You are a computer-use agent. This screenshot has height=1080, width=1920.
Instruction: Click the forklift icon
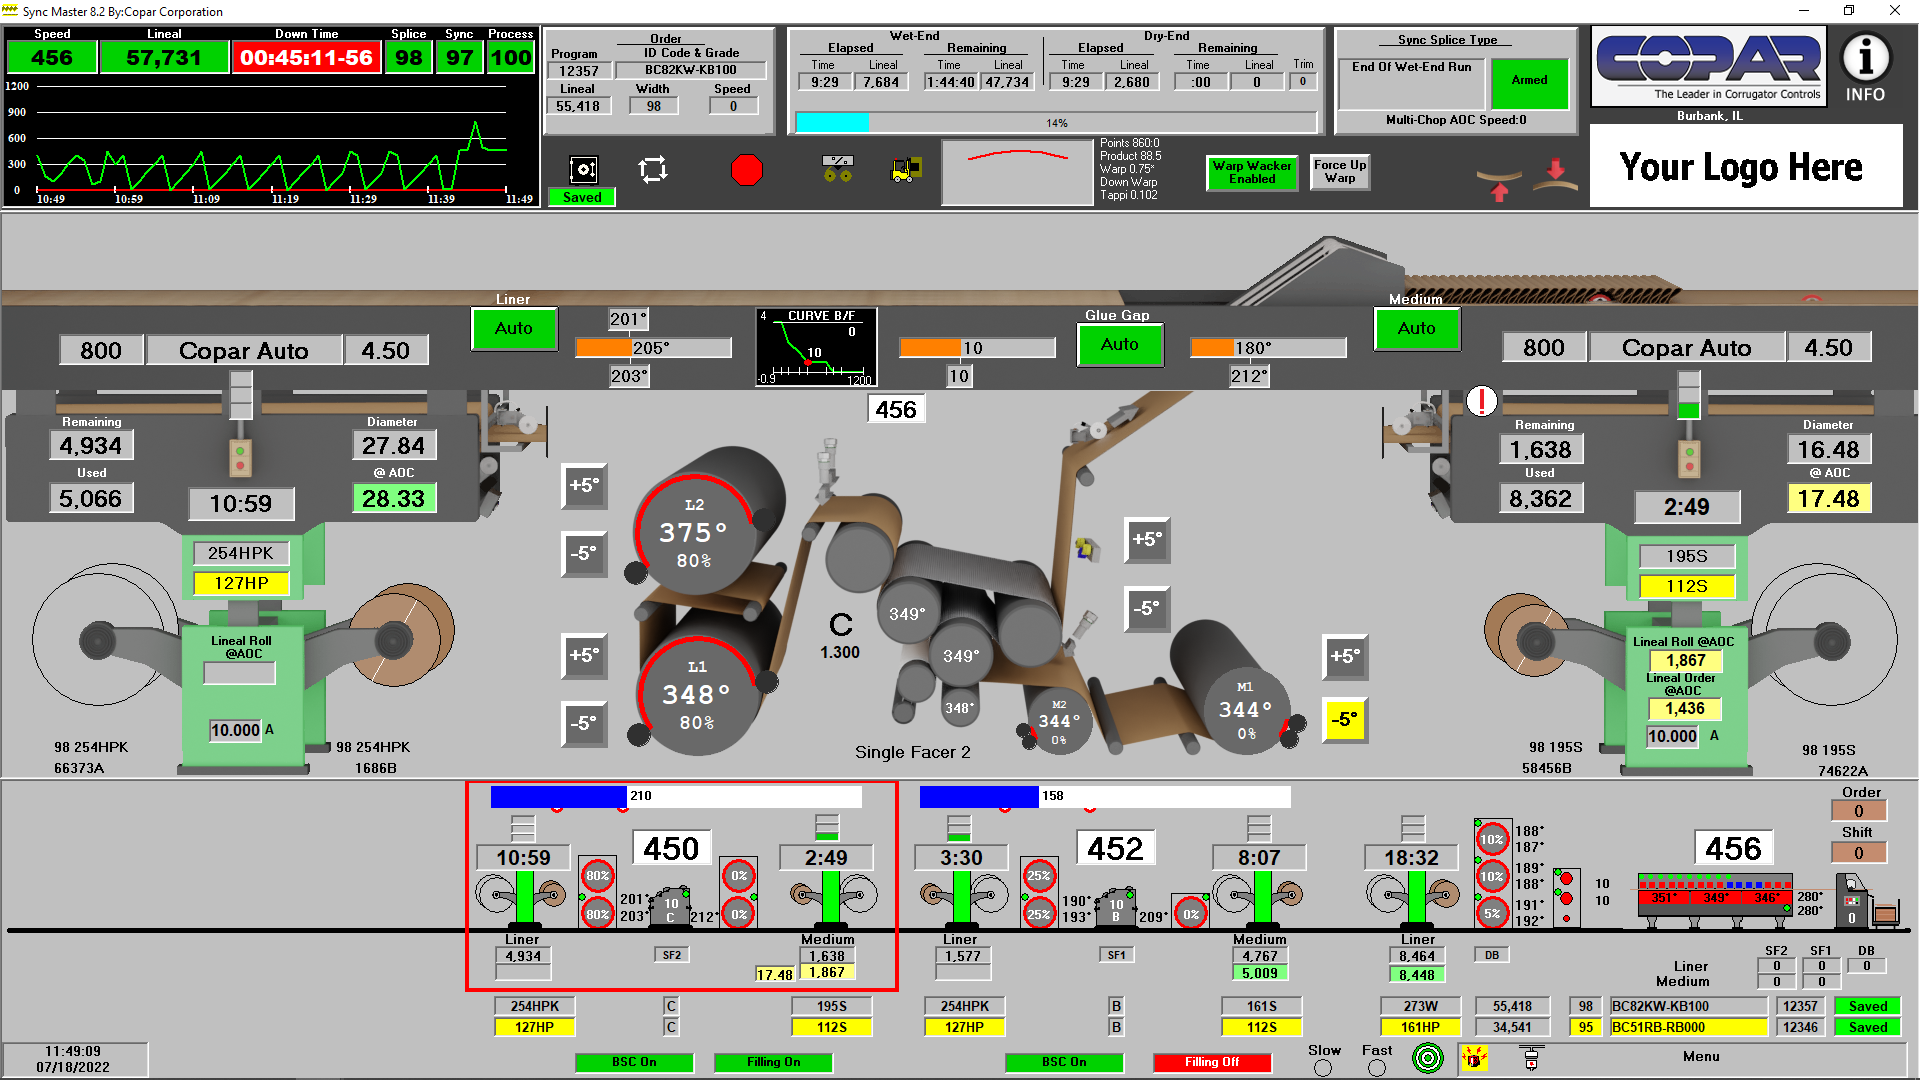[x=906, y=170]
